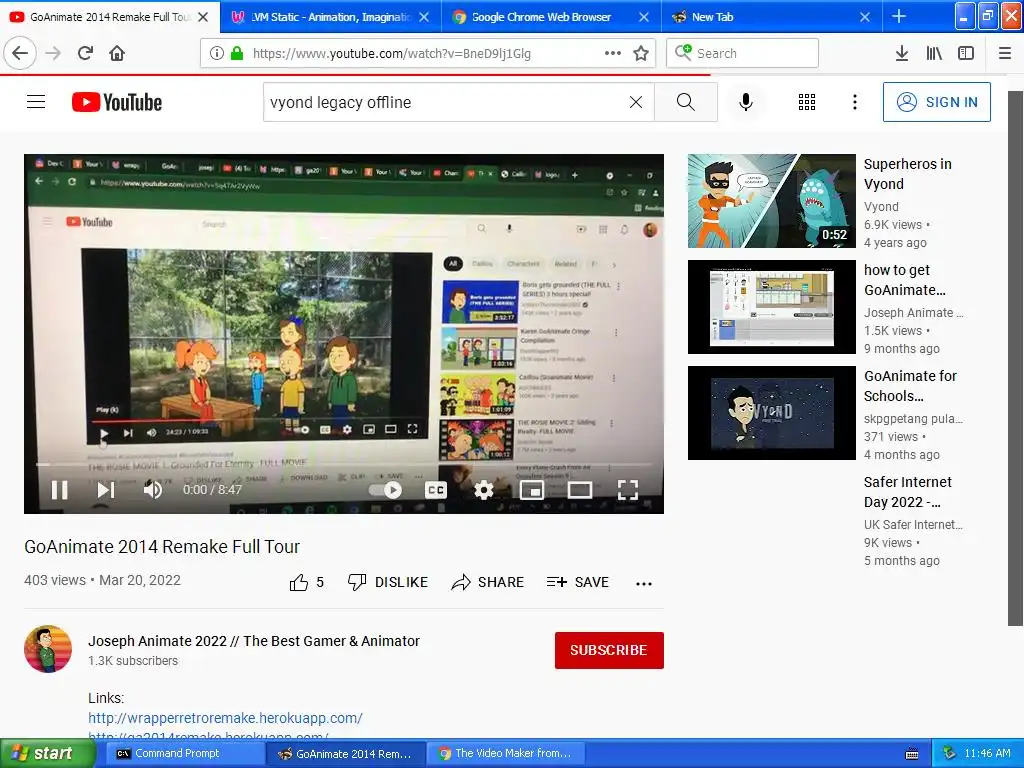
Task: Open the Firefox library menu
Action: 934,53
